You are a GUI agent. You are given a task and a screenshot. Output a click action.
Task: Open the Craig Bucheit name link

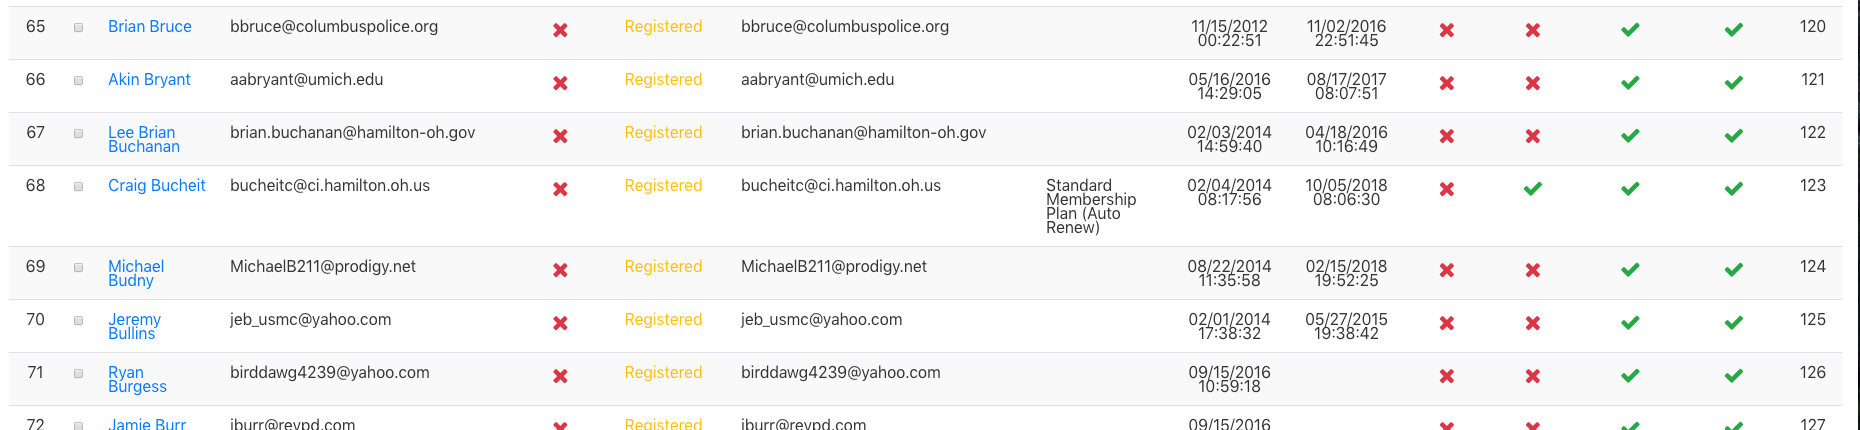(x=157, y=186)
